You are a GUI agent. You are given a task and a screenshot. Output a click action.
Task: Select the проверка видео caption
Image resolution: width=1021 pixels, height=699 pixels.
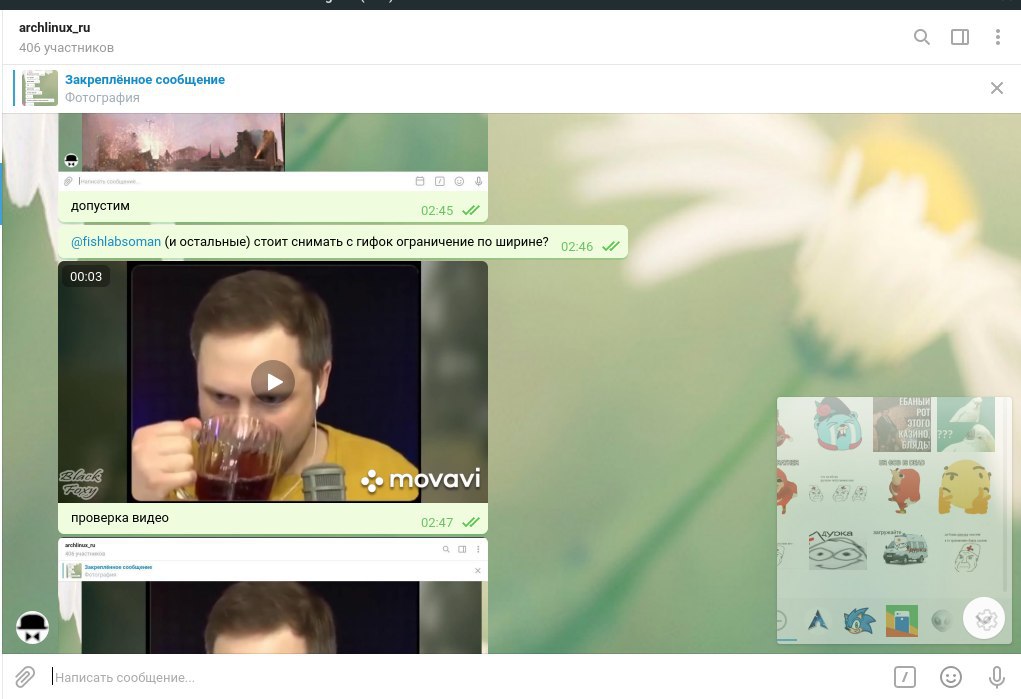(120, 518)
